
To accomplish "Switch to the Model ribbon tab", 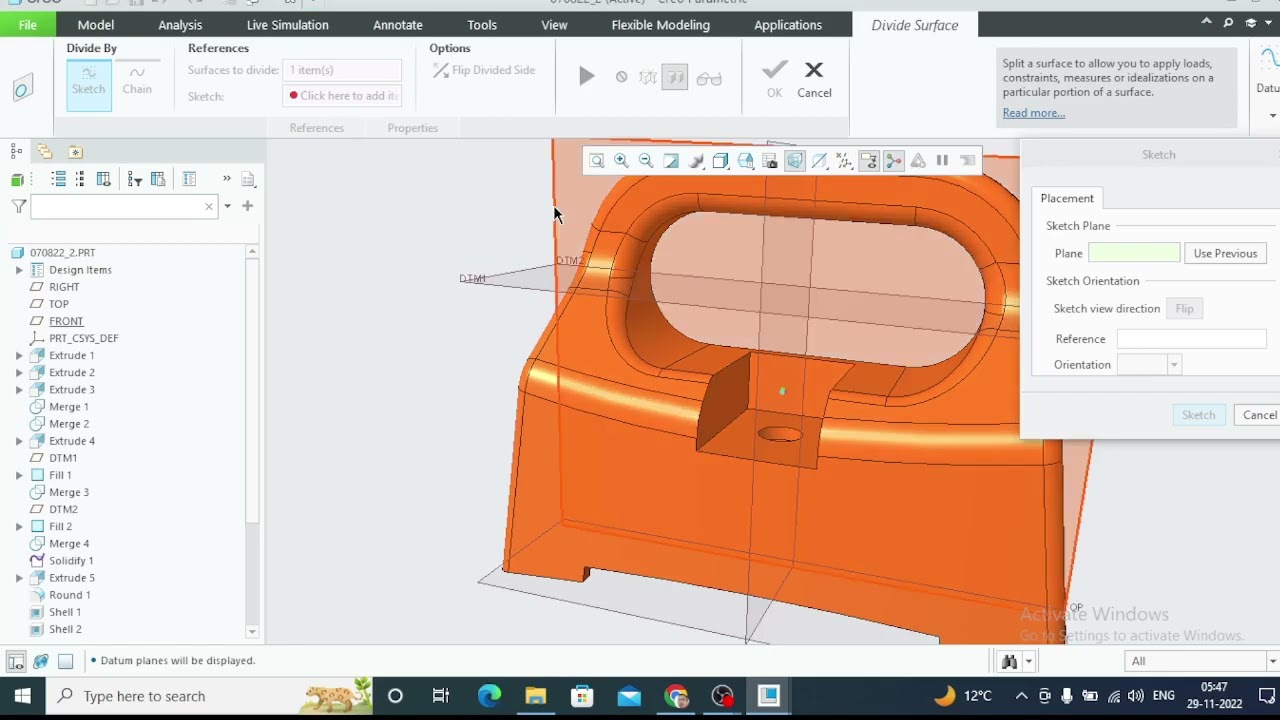I will tap(96, 25).
